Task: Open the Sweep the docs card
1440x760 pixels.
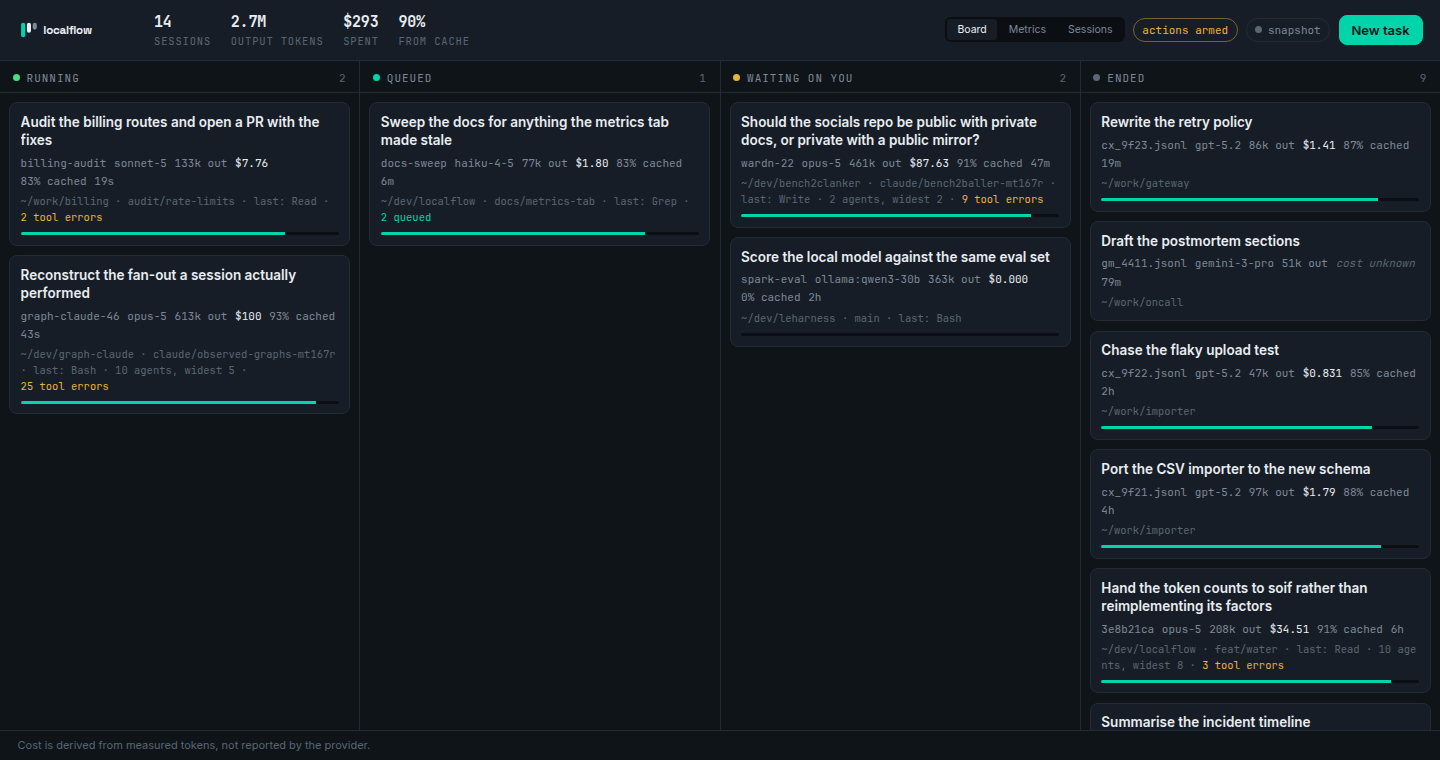Action: click(540, 173)
